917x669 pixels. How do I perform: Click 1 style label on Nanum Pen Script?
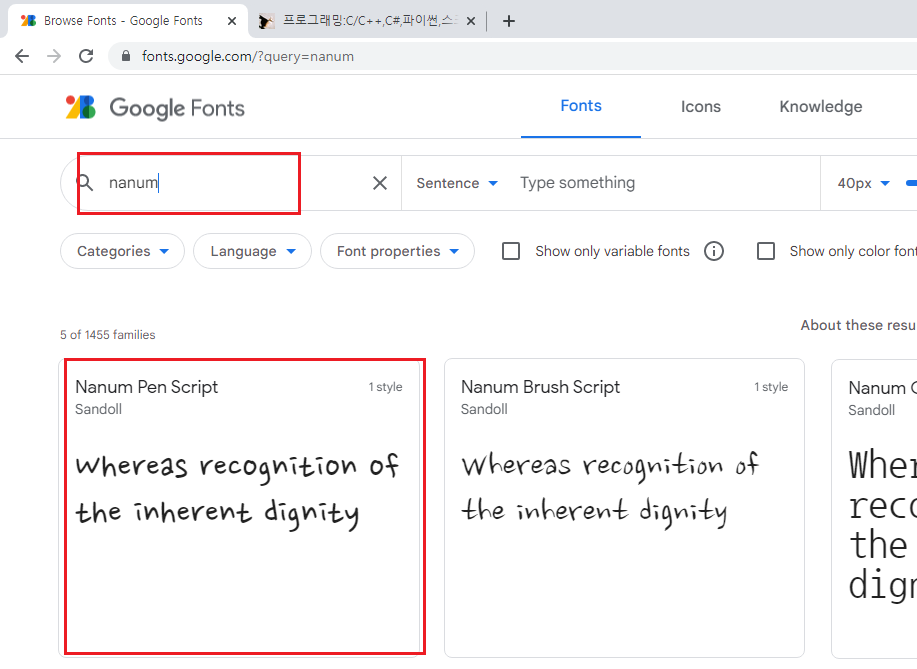[385, 387]
